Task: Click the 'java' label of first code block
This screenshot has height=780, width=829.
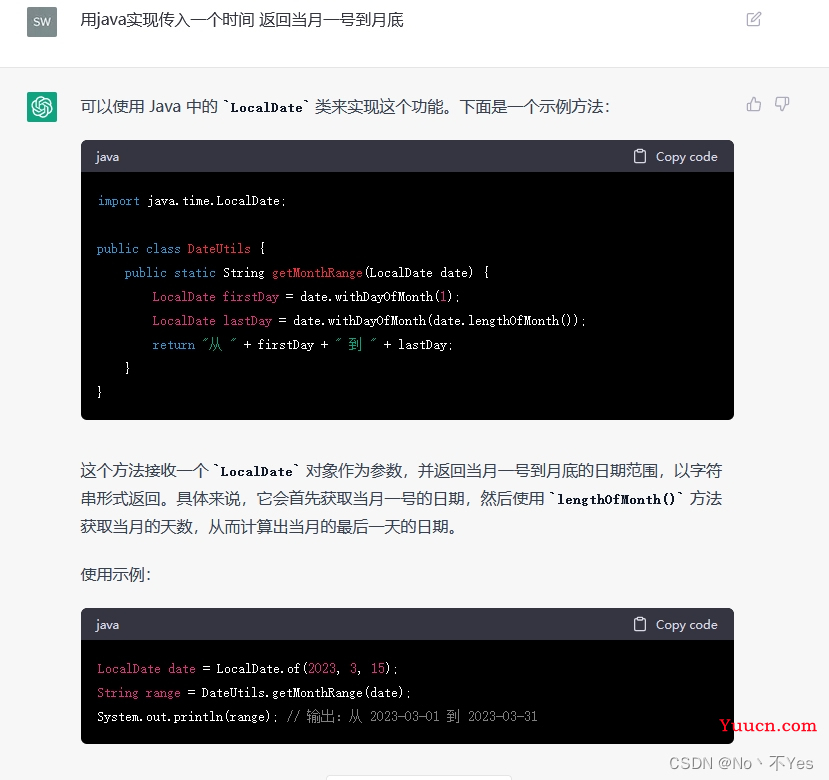Action: coord(107,157)
